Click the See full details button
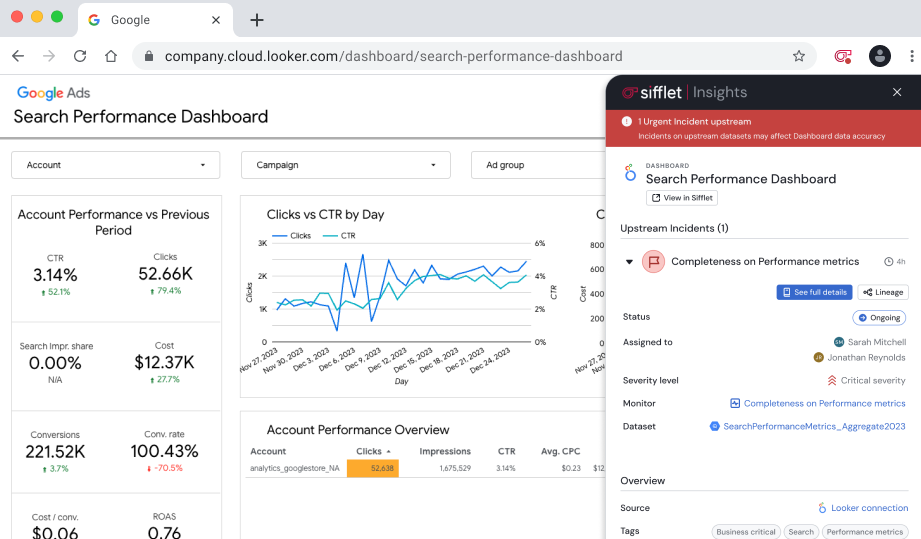 point(814,292)
